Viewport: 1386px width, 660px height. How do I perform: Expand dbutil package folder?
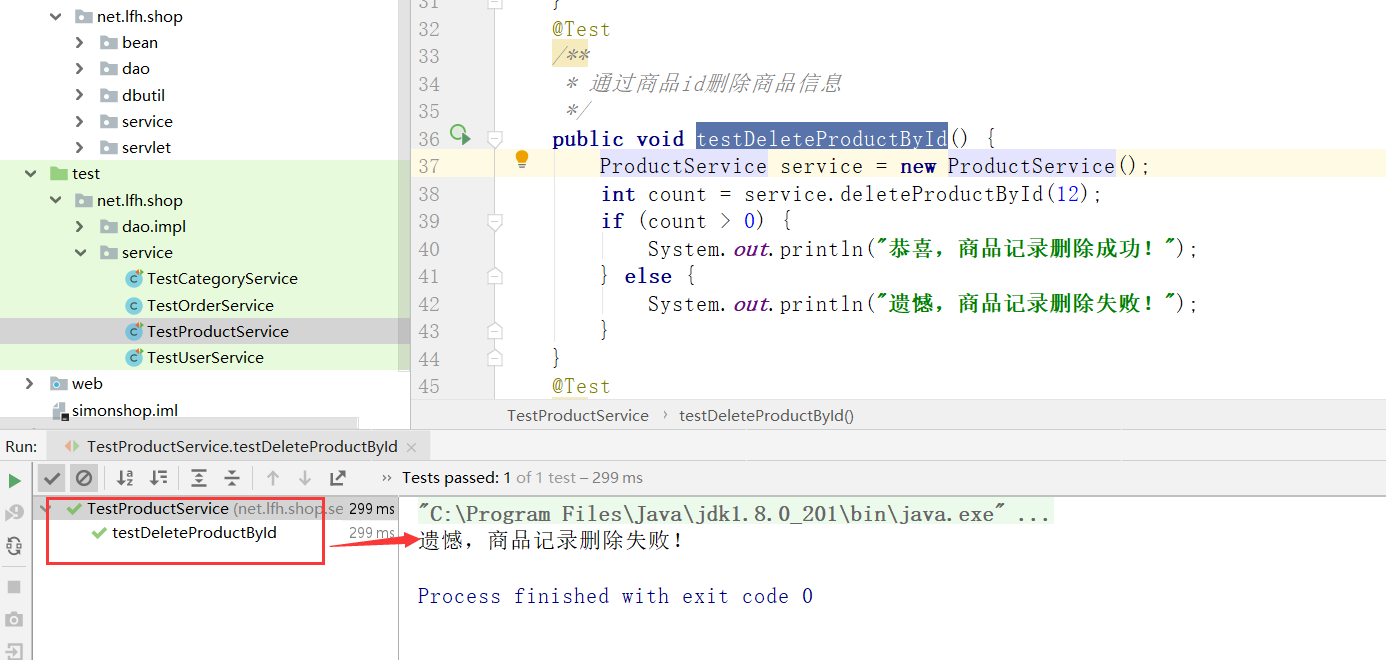80,95
